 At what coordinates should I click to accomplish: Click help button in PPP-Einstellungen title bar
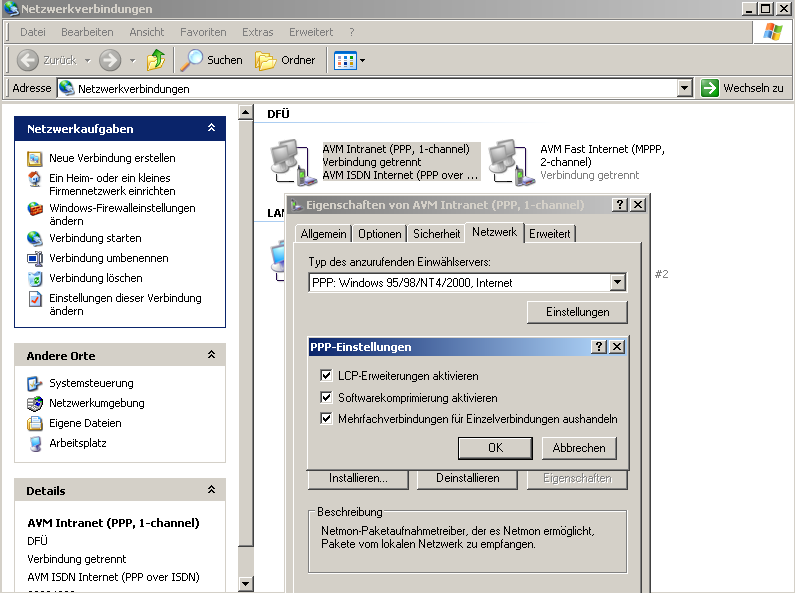[599, 347]
